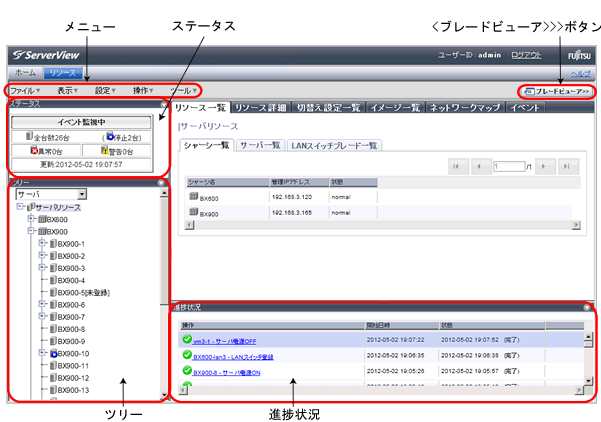Open the 操作 menu
This screenshot has height=422, width=601.
click(x=143, y=91)
